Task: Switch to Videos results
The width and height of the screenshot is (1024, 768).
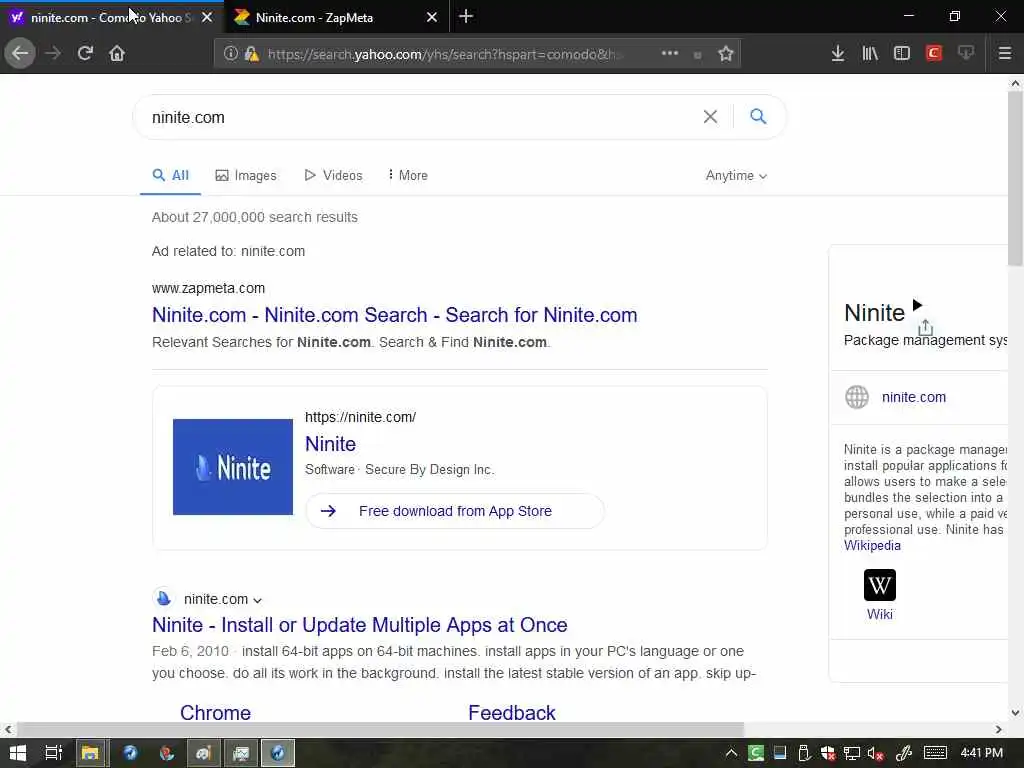Action: coord(333,176)
